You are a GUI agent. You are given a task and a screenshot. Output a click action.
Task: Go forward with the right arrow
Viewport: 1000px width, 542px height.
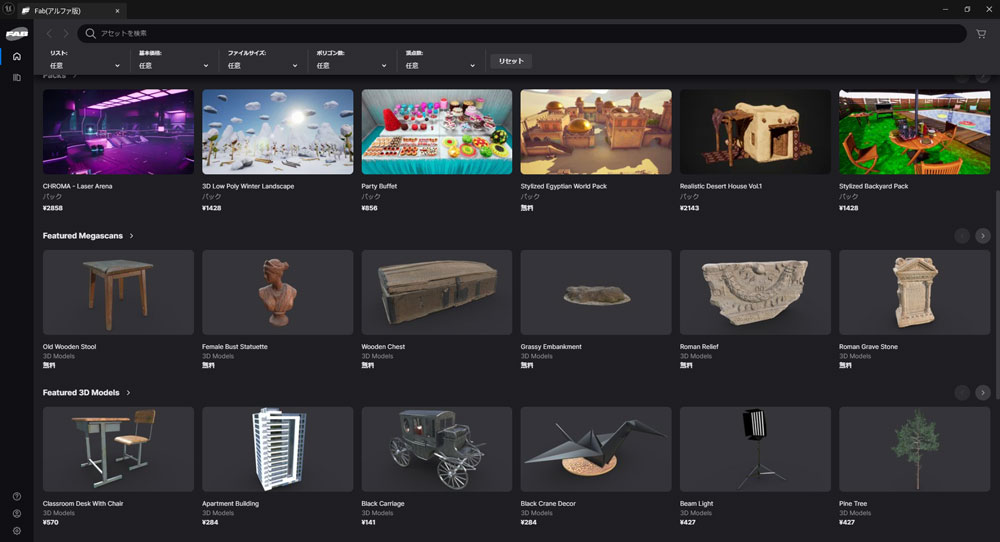pyautogui.click(x=65, y=33)
